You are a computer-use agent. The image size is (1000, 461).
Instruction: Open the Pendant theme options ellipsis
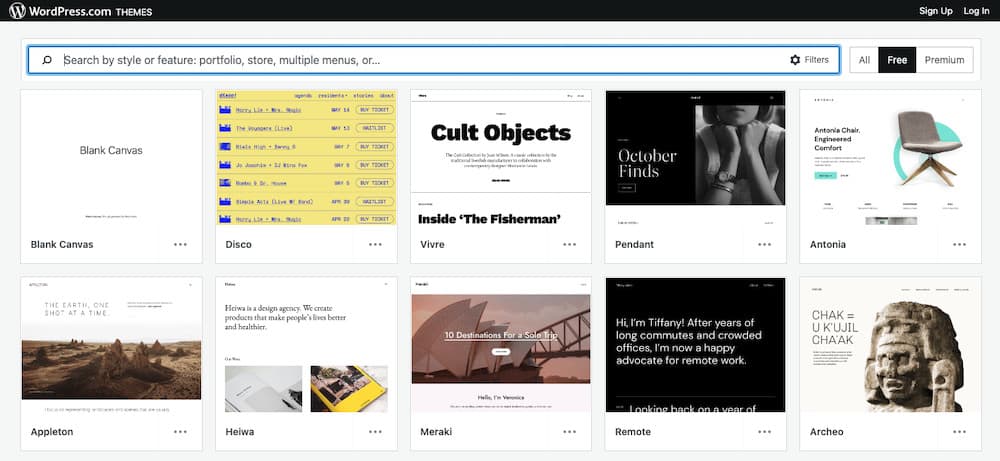(x=765, y=244)
